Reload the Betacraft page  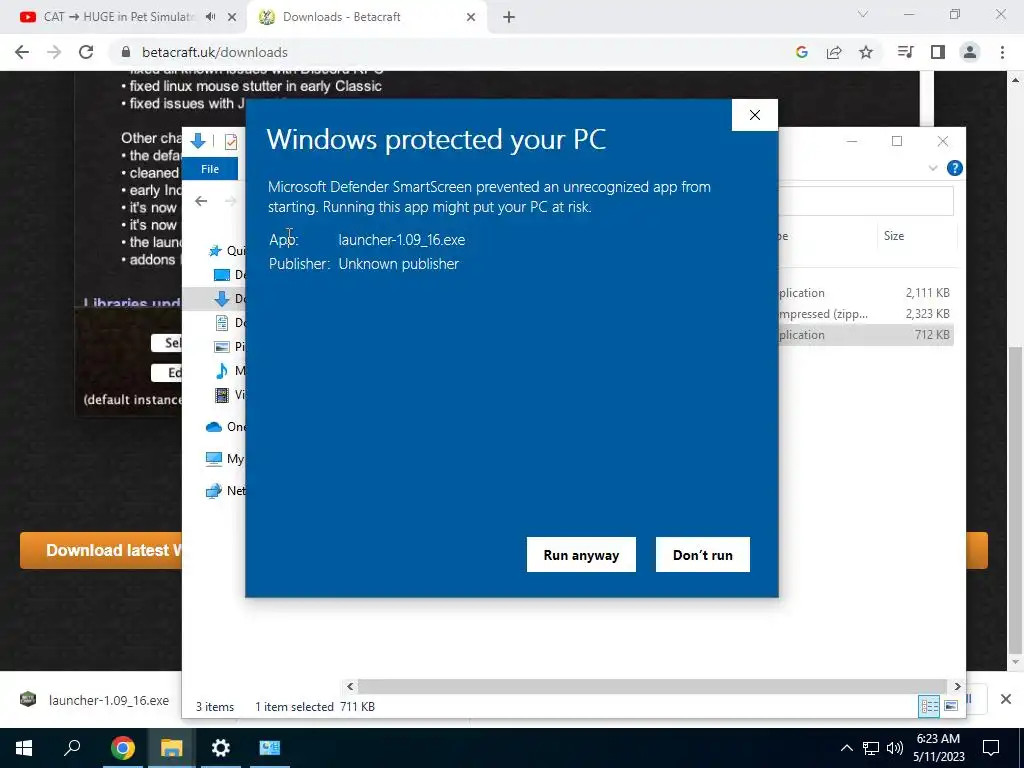pos(86,52)
